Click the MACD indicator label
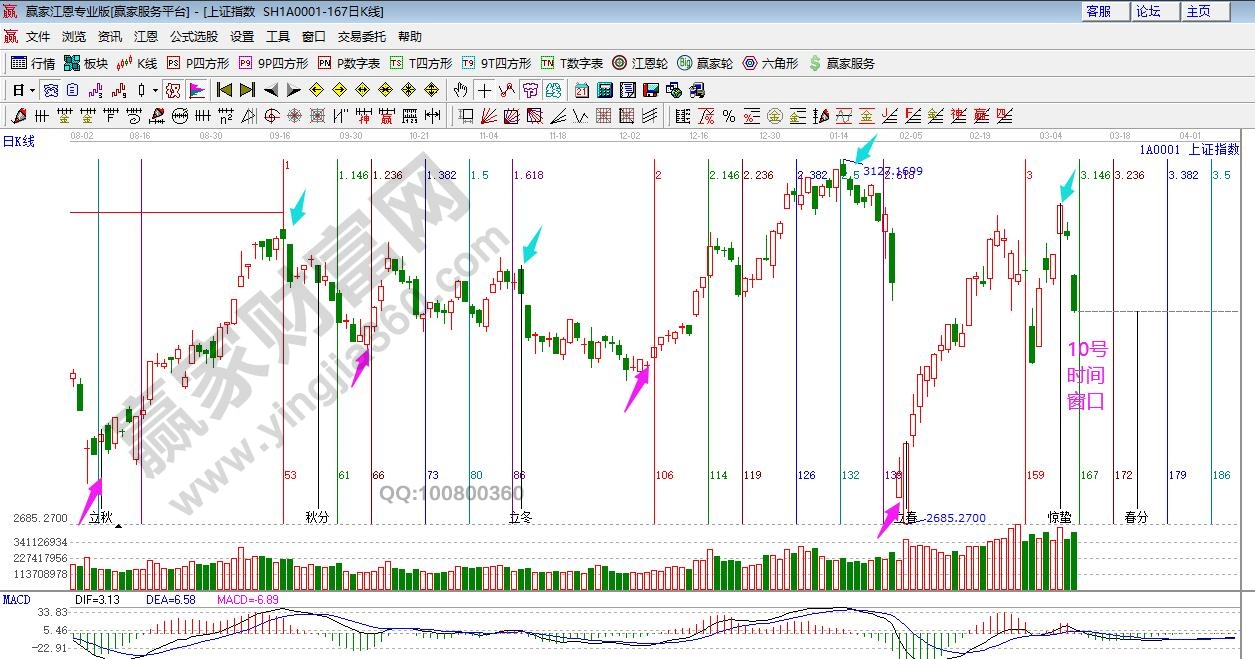The width and height of the screenshot is (1255, 659). (16, 599)
